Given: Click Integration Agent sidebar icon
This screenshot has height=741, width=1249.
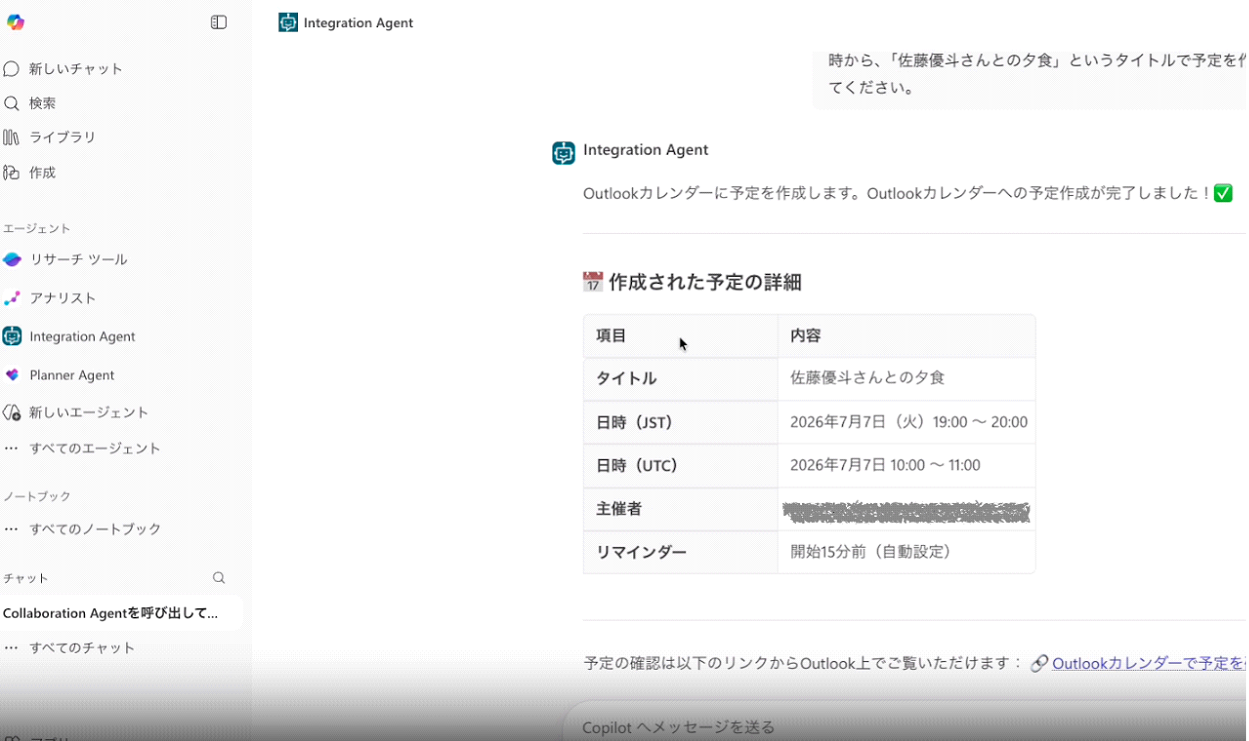Looking at the screenshot, I should (12, 336).
